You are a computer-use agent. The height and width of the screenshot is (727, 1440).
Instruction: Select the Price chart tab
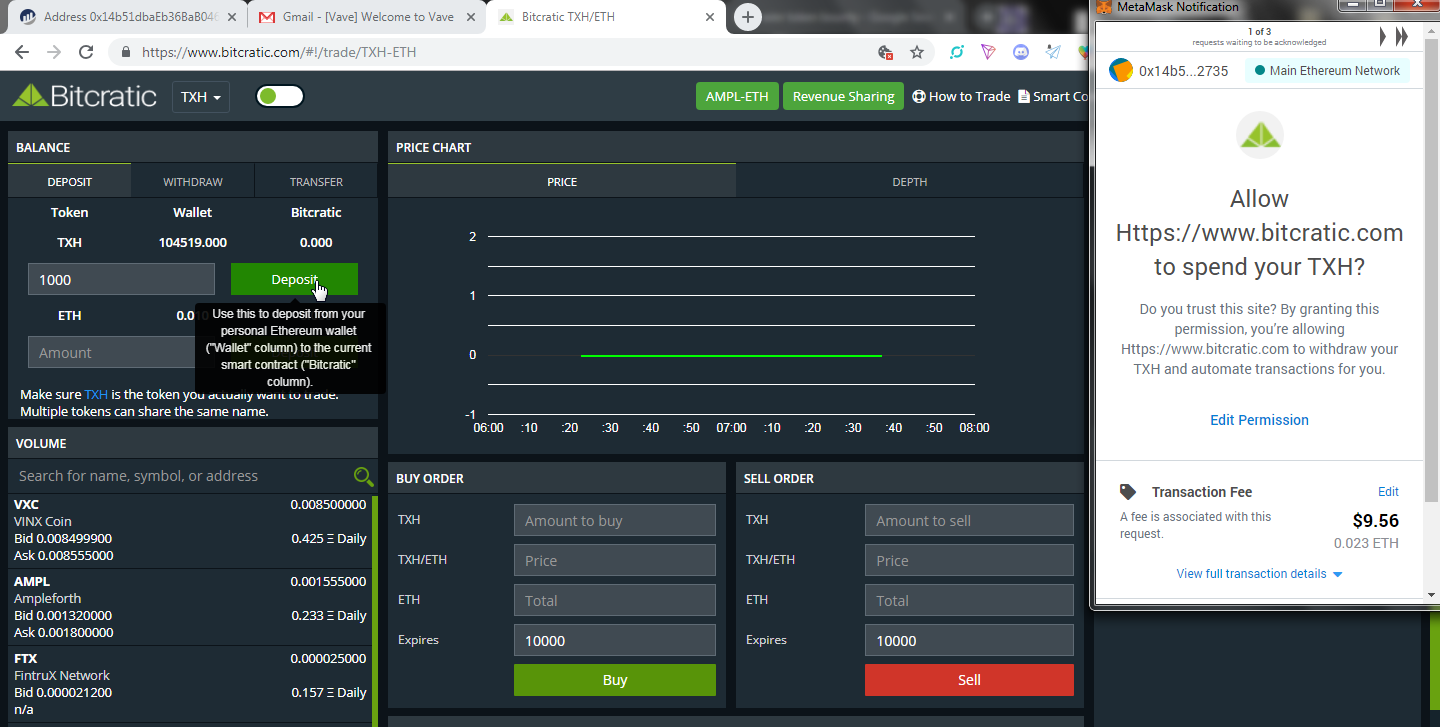562,181
